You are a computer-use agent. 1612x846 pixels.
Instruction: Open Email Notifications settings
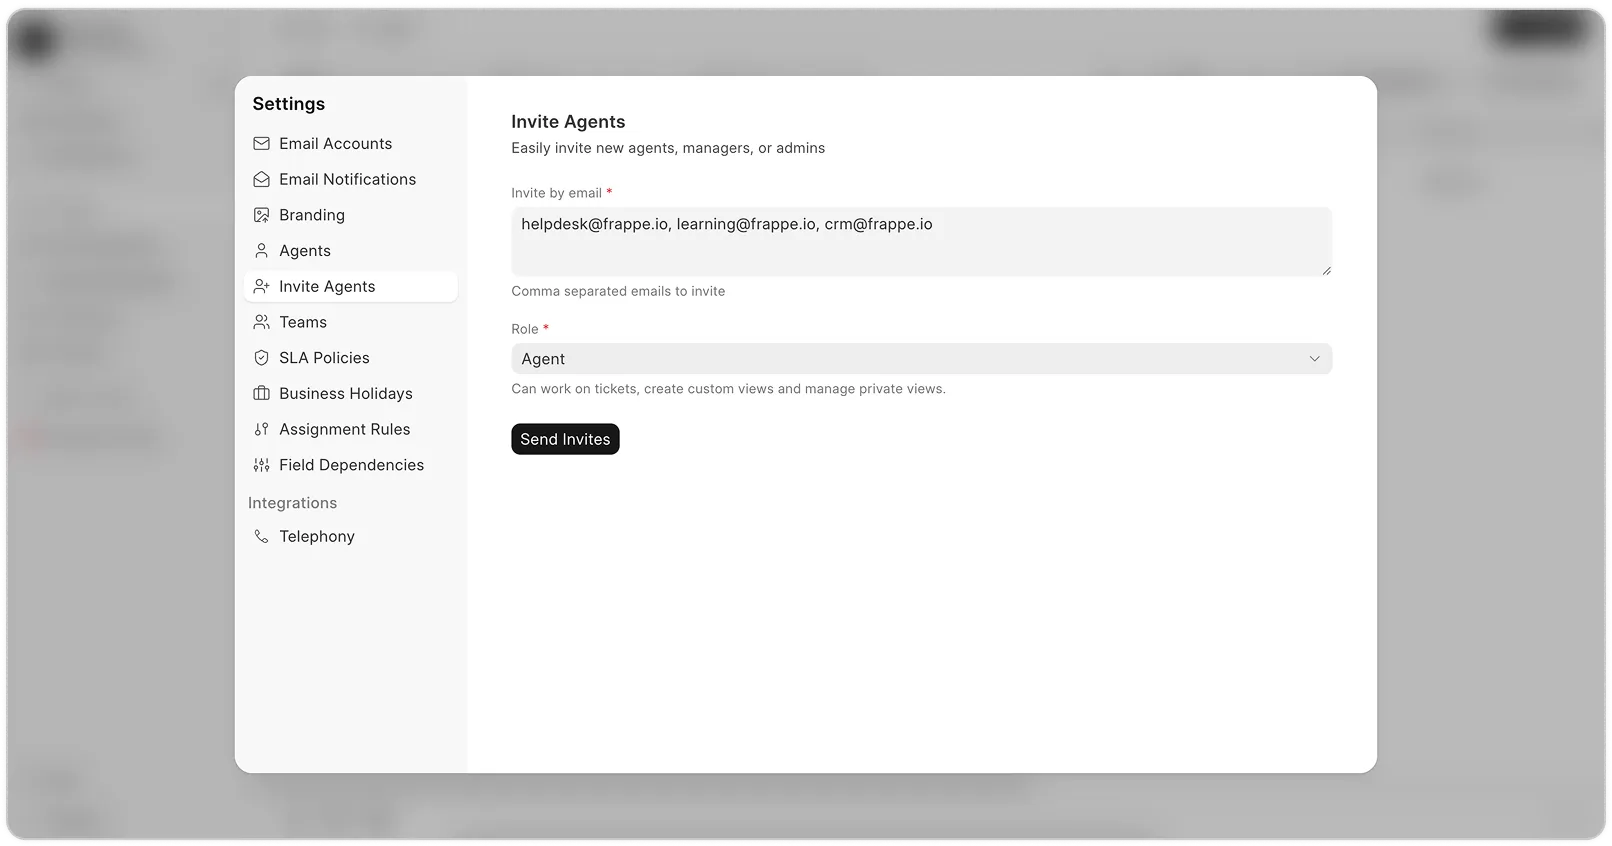coord(347,180)
